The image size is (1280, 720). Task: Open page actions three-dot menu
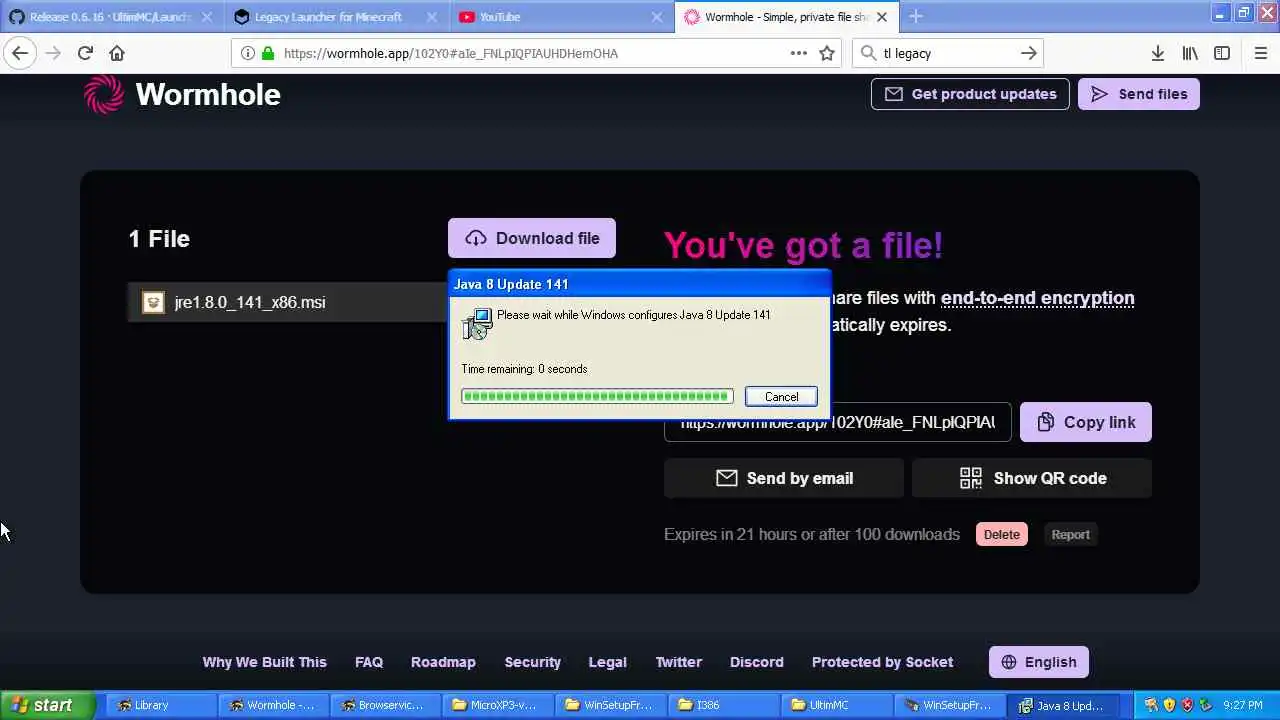tap(798, 53)
